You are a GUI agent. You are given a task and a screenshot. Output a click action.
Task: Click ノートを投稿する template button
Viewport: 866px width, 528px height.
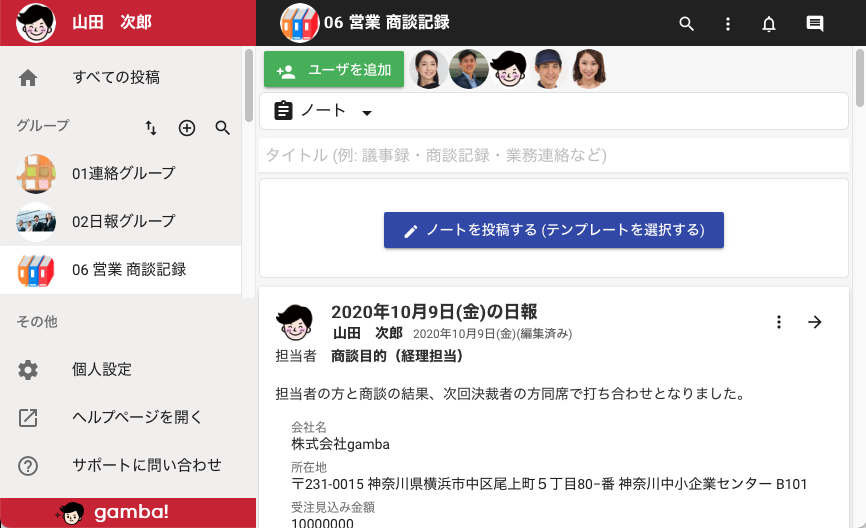tap(554, 230)
